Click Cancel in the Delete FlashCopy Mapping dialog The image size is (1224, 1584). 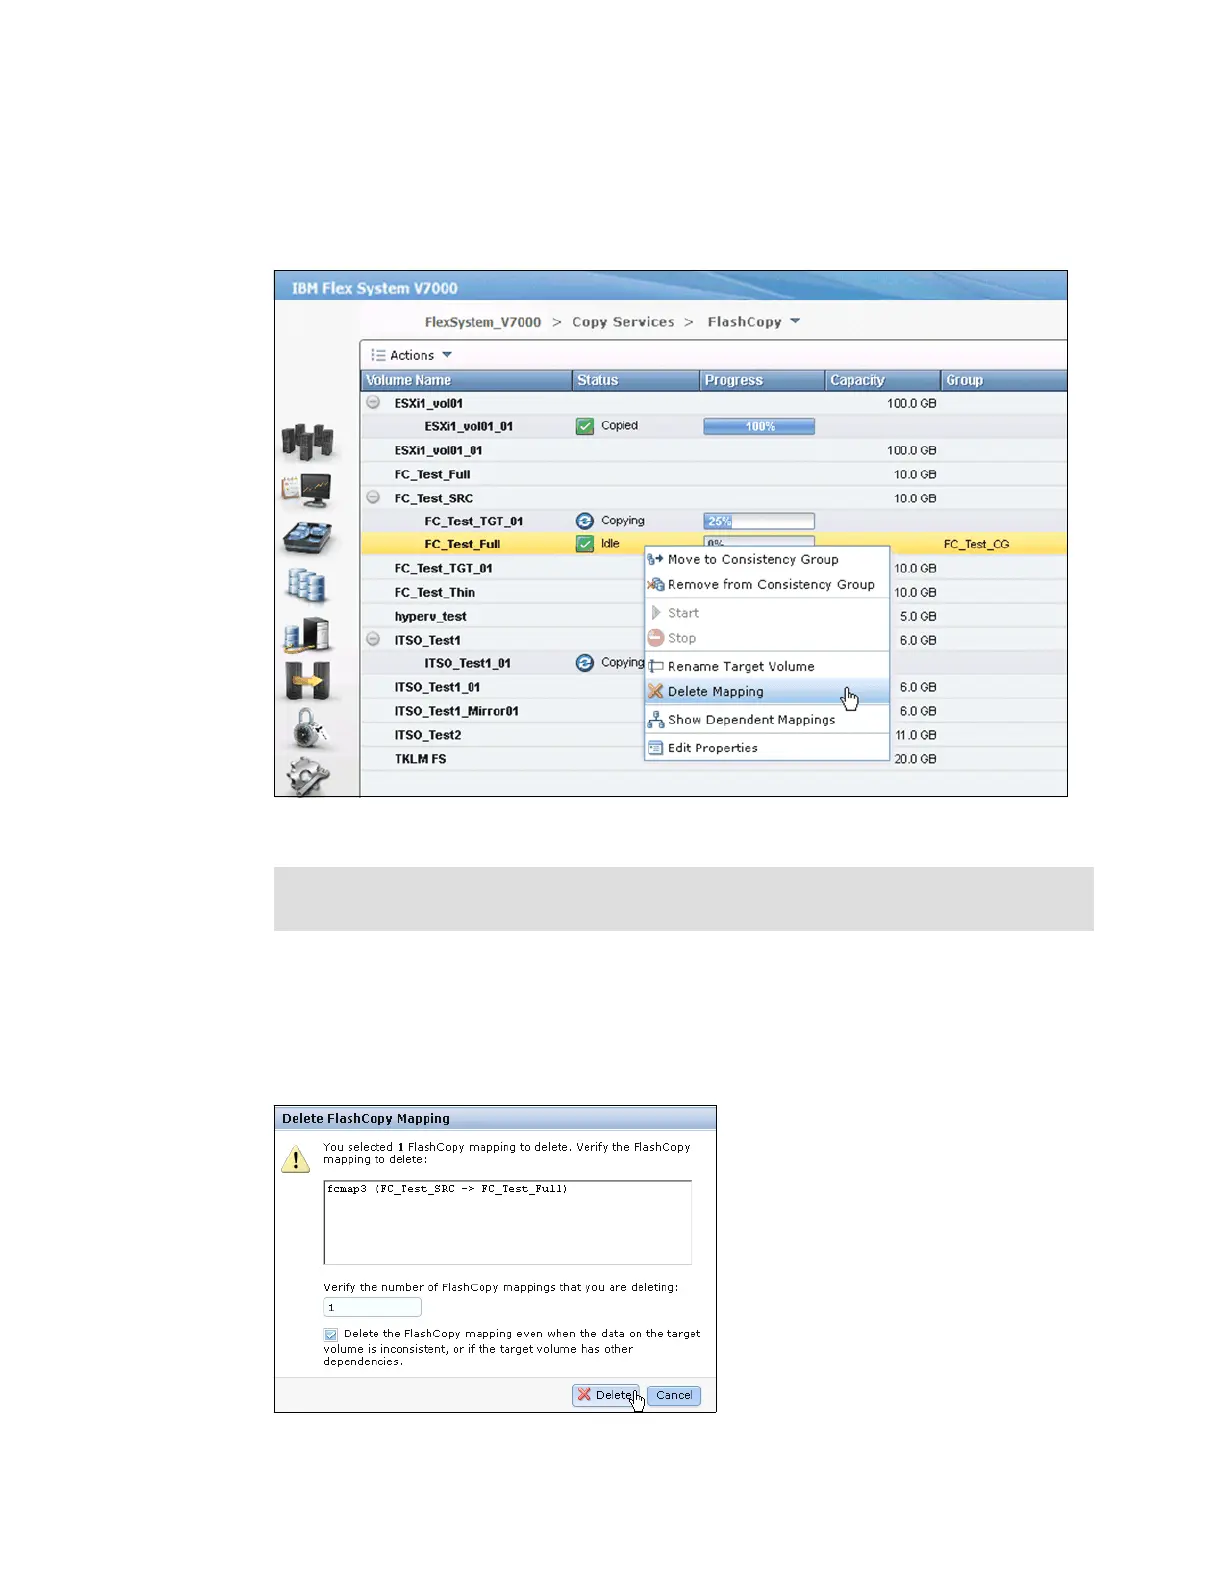[674, 1396]
